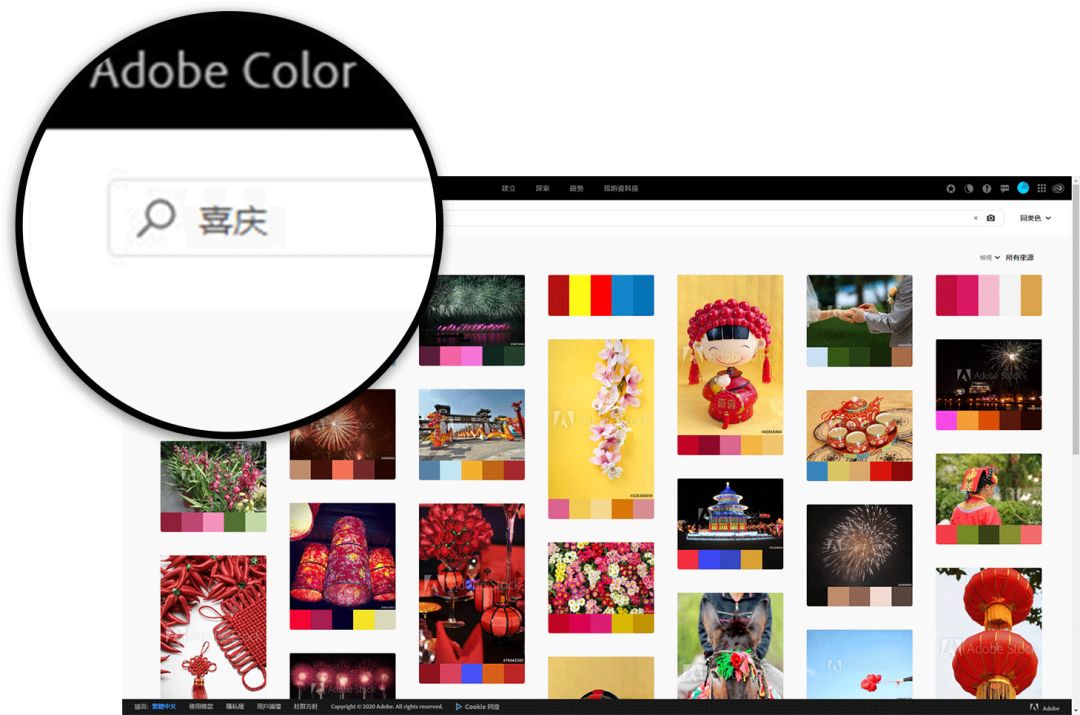Image resolution: width=1080 pixels, height=715 pixels.
Task: Toggle the dark mode half-circle icon
Action: click(x=969, y=188)
